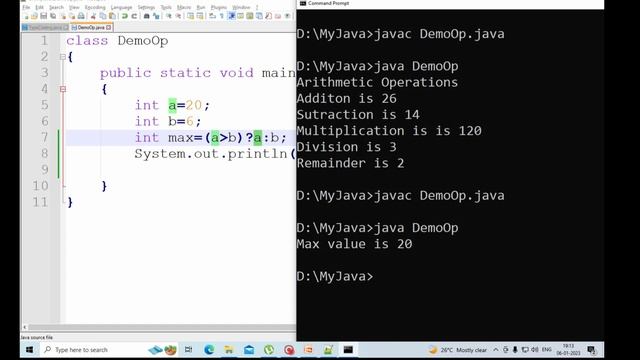Click 'int b=6;' on line 6
Screen dimensions: 640x360
pos(168,121)
